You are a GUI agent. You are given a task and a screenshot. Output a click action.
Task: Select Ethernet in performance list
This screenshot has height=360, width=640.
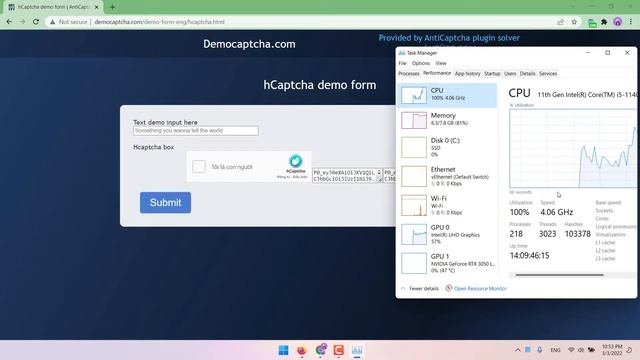(x=447, y=176)
